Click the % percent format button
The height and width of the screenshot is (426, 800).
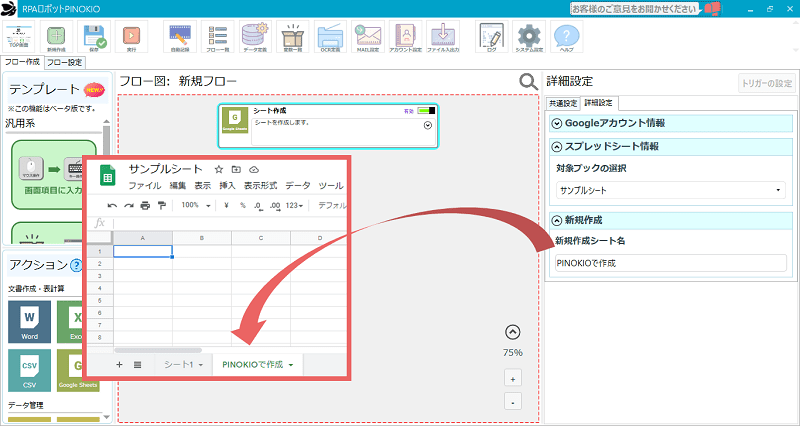click(243, 205)
